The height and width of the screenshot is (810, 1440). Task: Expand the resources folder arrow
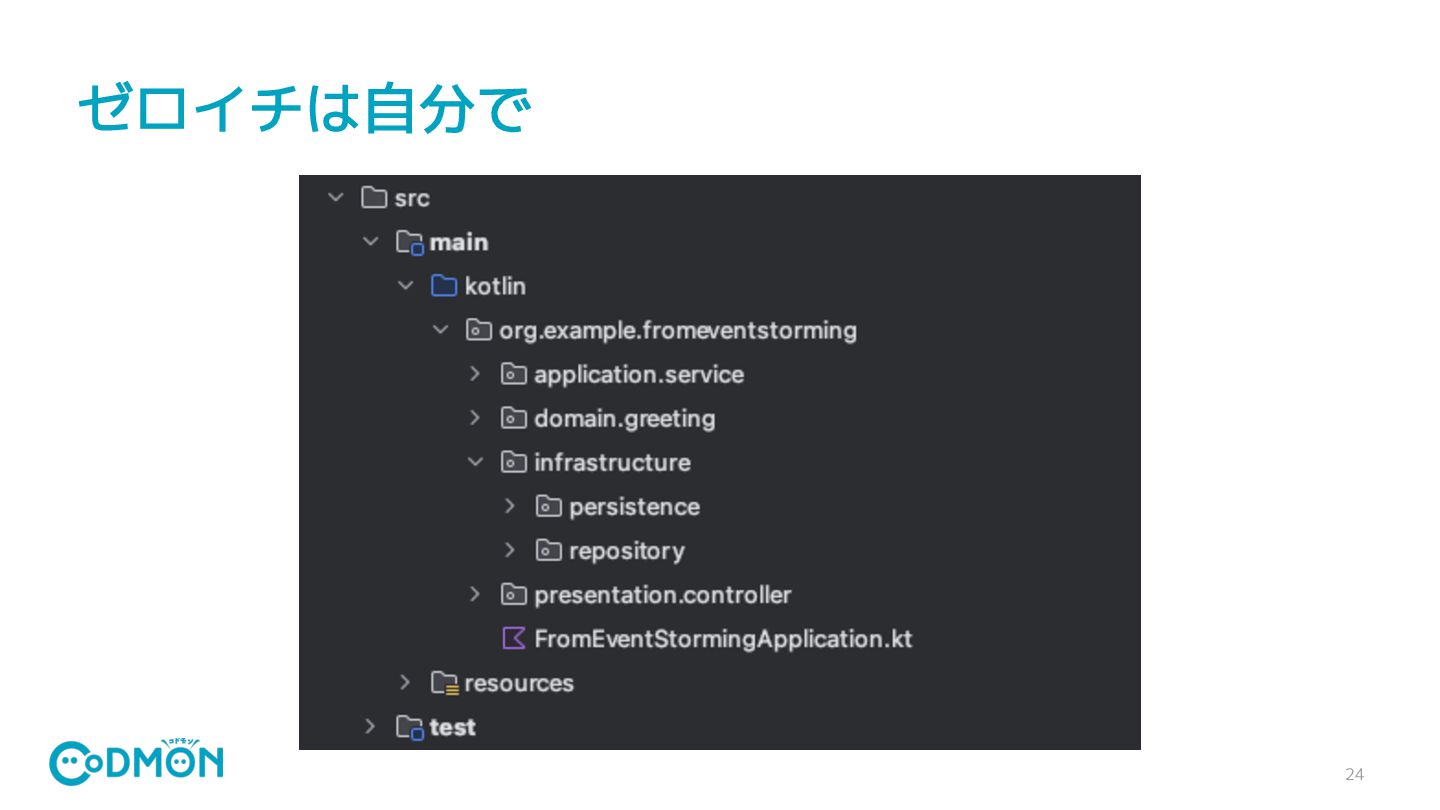(x=405, y=683)
